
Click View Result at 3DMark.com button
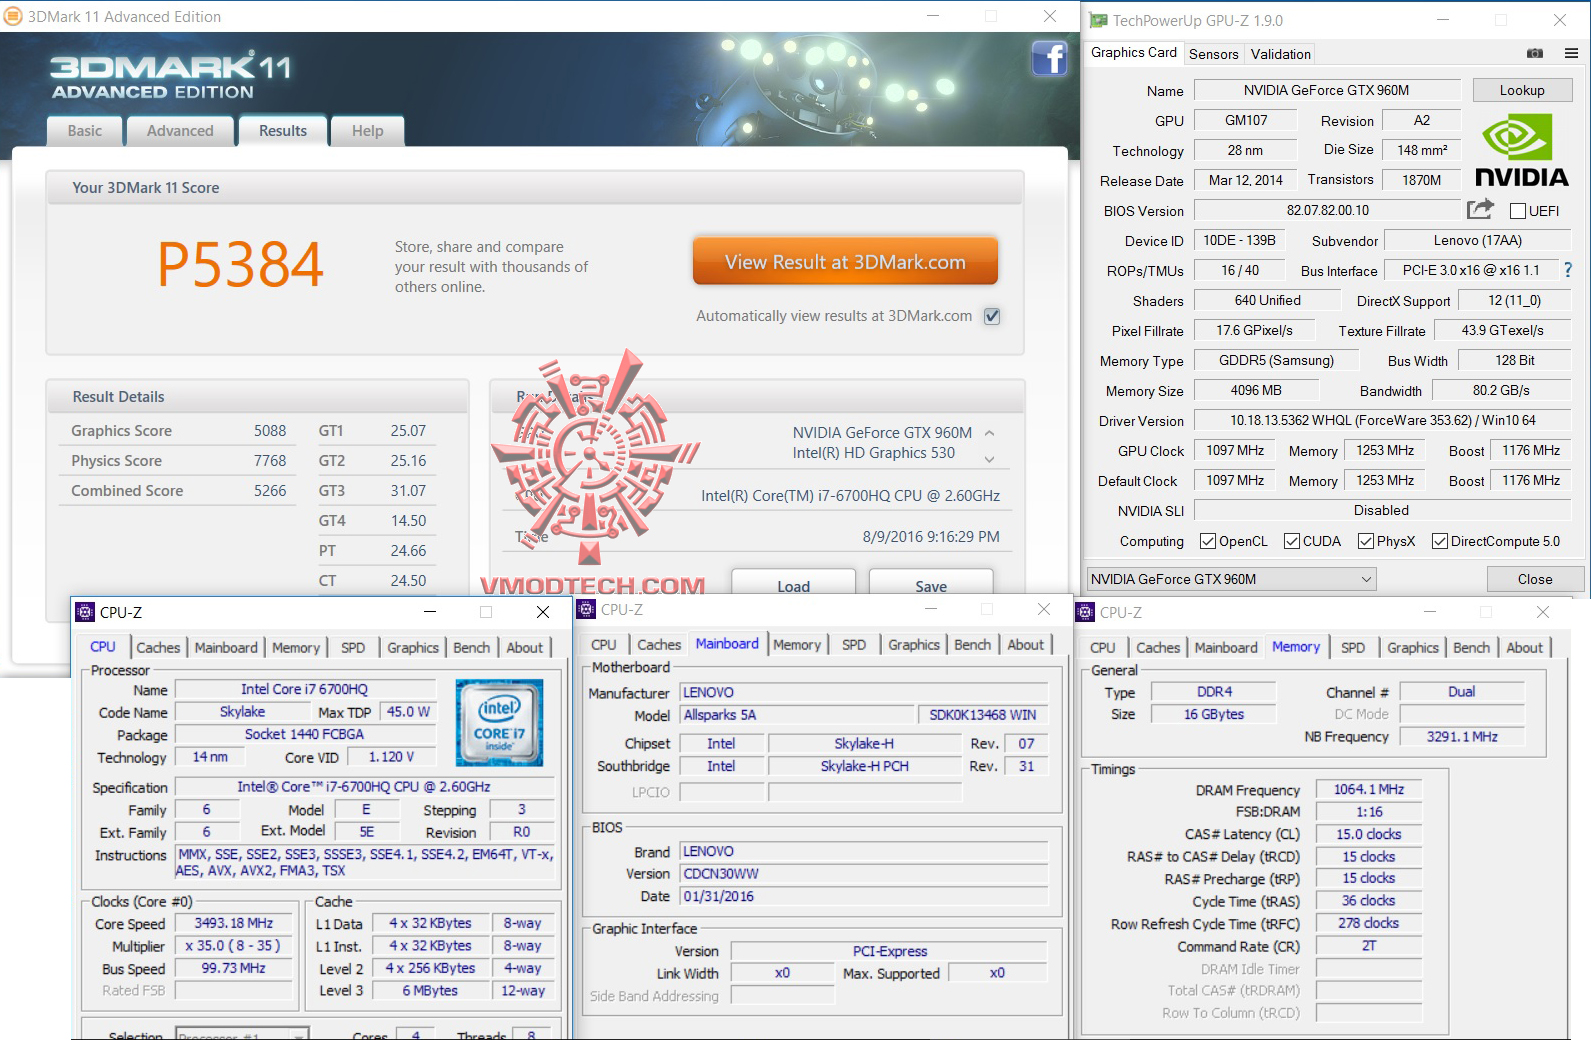(x=845, y=262)
